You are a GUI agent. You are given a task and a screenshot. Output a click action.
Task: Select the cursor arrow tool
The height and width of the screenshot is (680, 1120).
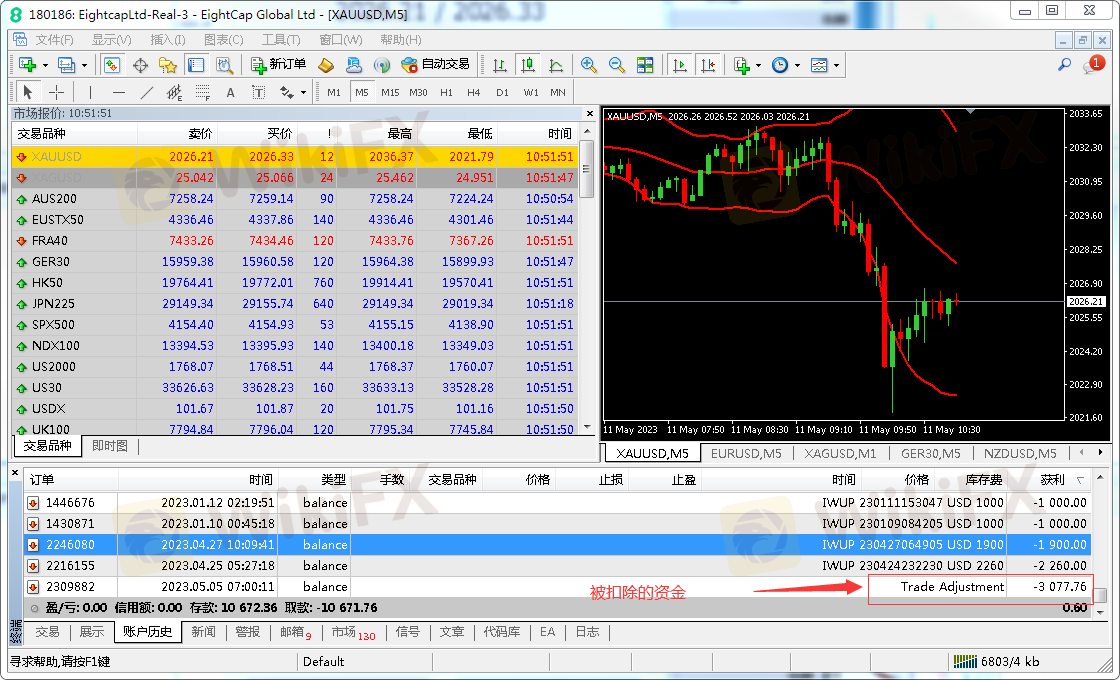tap(28, 92)
